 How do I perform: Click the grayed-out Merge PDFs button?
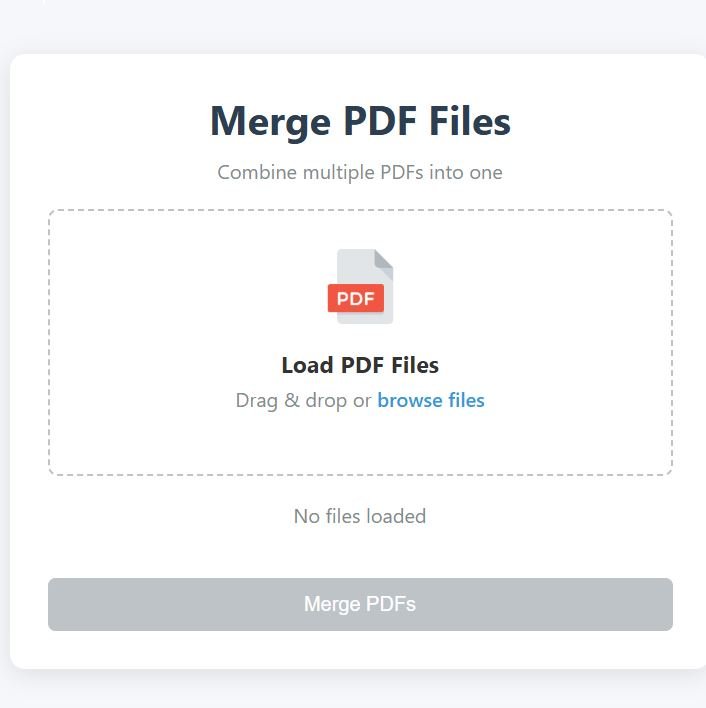click(x=360, y=604)
